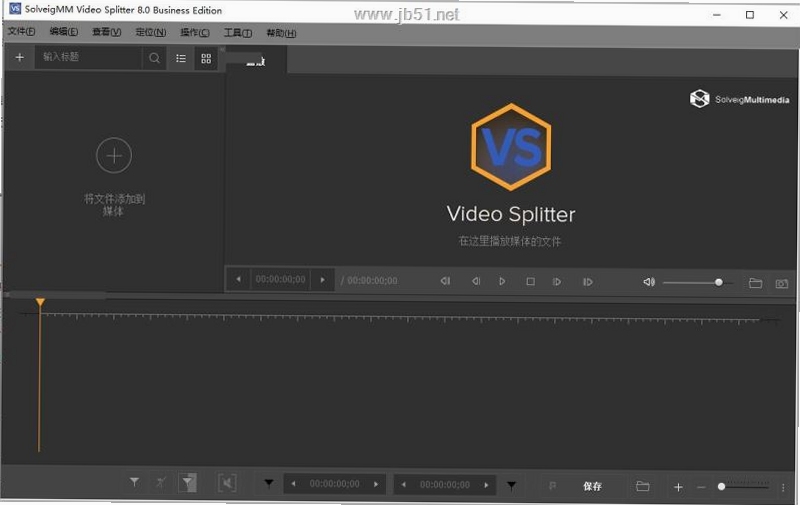Open the three-dot options in the bottom toolbar
This screenshot has width=800, height=505.
click(x=783, y=488)
